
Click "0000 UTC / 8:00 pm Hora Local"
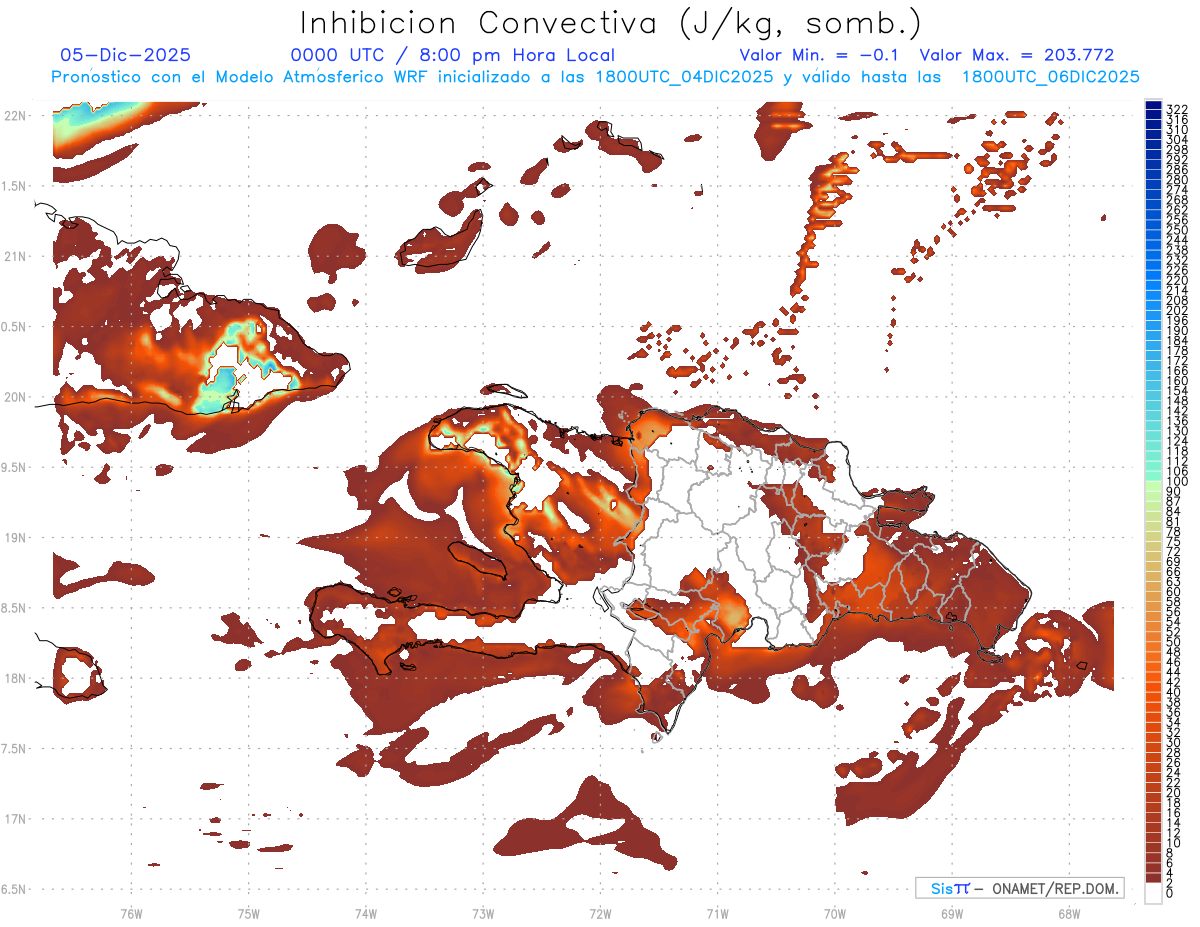453,55
